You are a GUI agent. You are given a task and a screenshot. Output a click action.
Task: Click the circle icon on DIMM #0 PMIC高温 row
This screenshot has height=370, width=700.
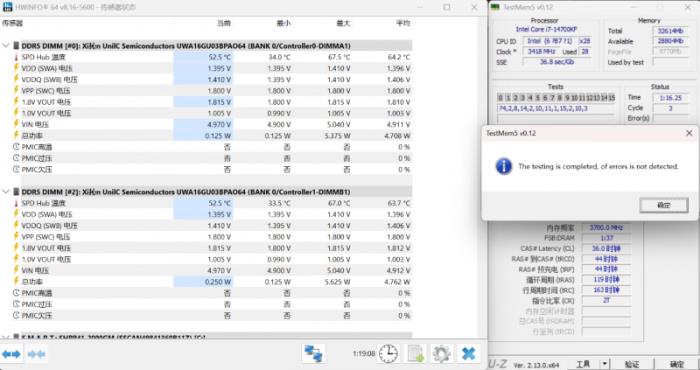[x=16, y=147]
